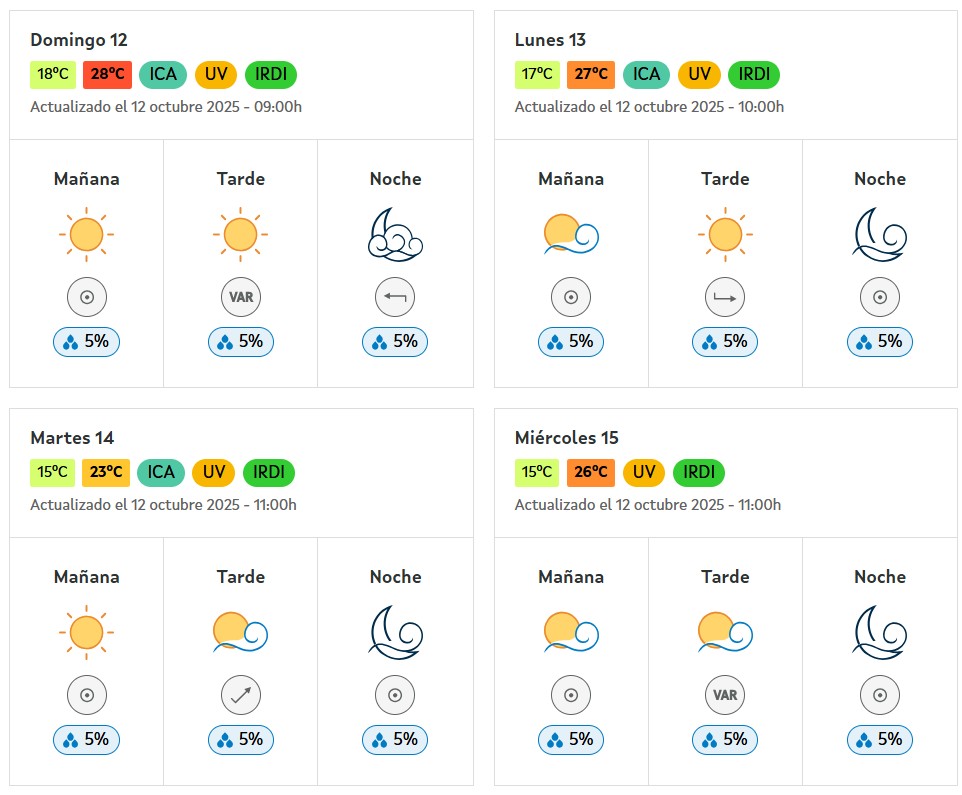Click Monday night 5% rain probability
Viewport: 962px width, 795px height.
tap(879, 342)
